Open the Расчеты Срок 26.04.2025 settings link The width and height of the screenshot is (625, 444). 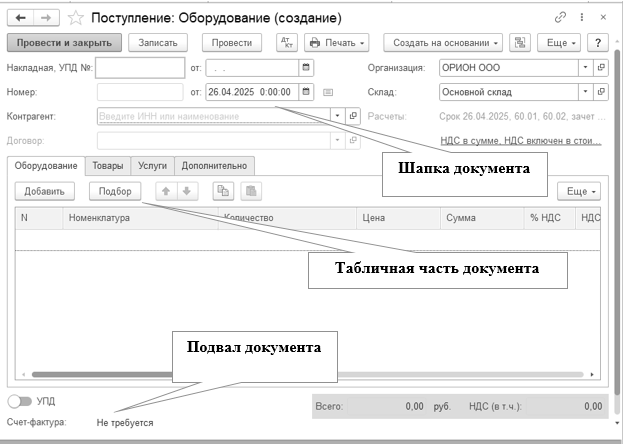pos(522,116)
